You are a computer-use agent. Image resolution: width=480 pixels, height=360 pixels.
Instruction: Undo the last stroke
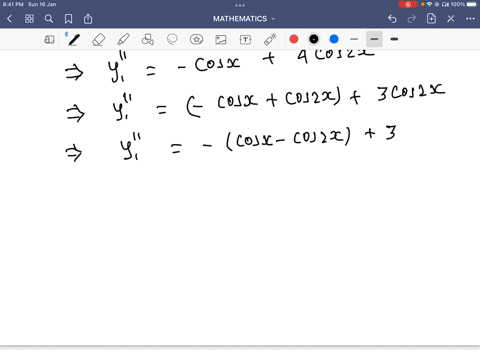click(x=392, y=19)
